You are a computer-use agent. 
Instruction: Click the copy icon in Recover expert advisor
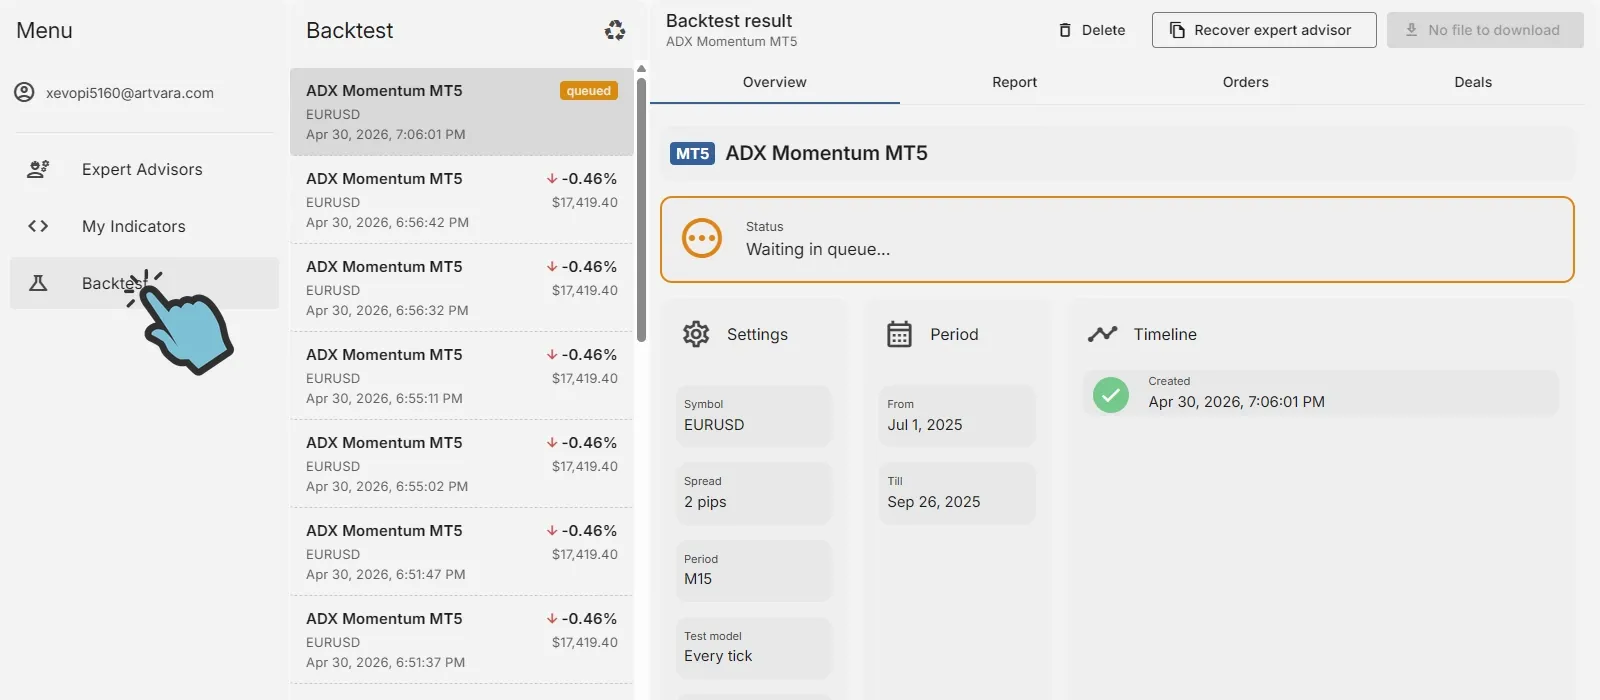1177,30
